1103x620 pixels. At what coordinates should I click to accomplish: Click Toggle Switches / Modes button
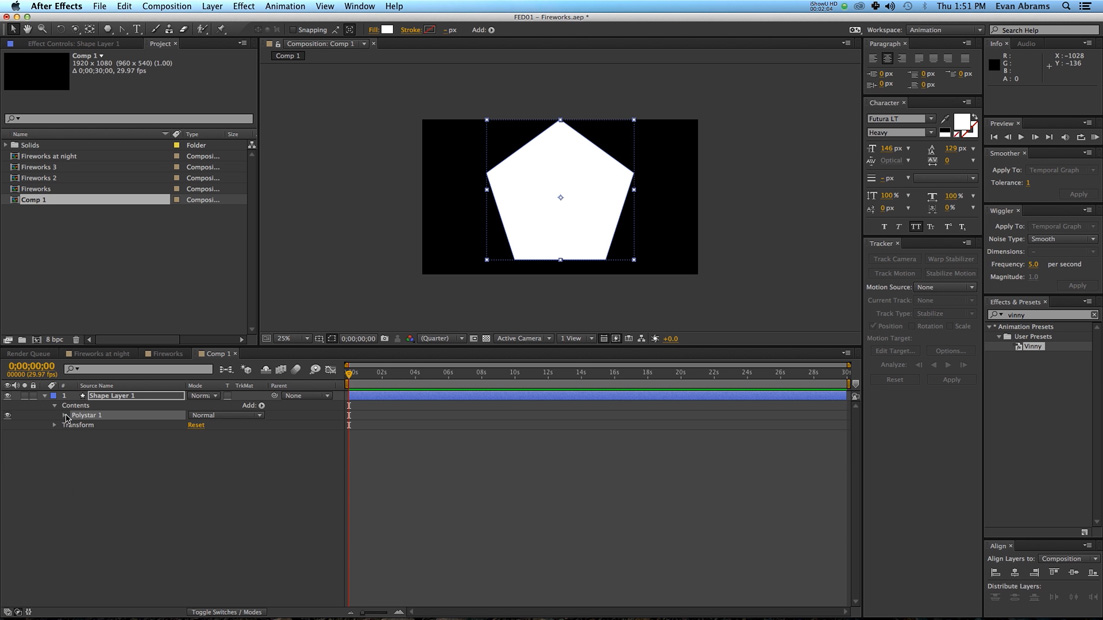227,612
